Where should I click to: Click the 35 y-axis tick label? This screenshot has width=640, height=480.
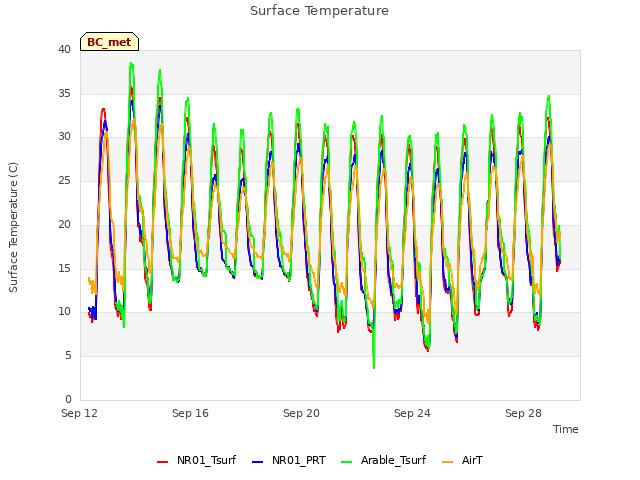[x=64, y=93]
